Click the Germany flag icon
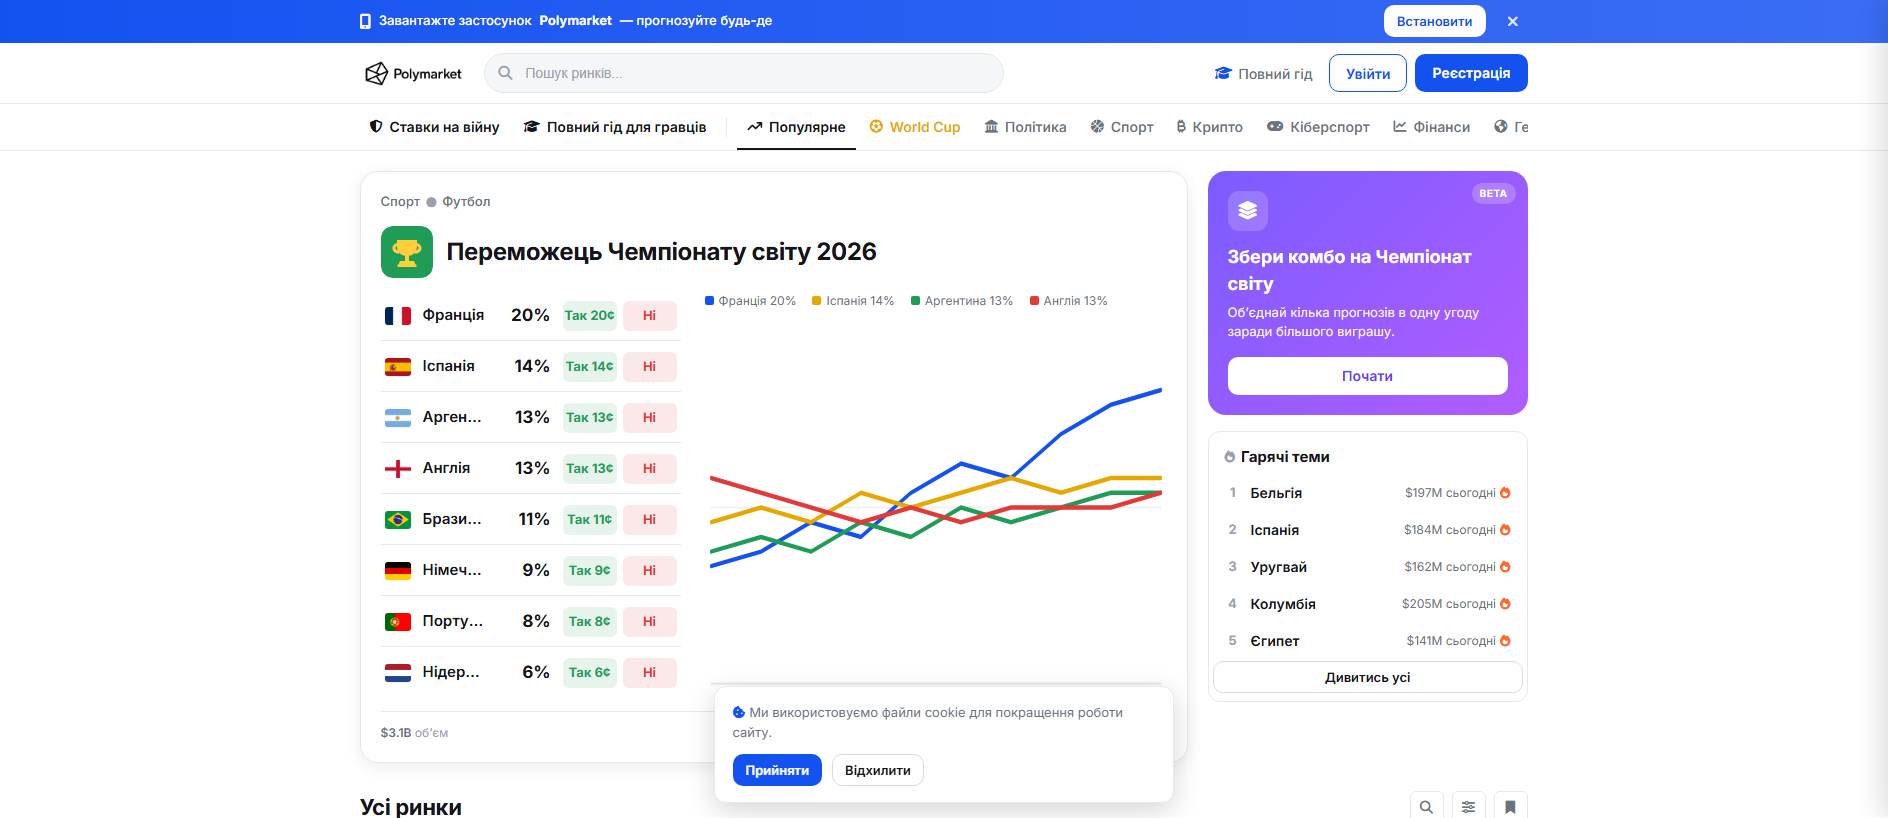This screenshot has width=1888, height=818. pyautogui.click(x=398, y=571)
